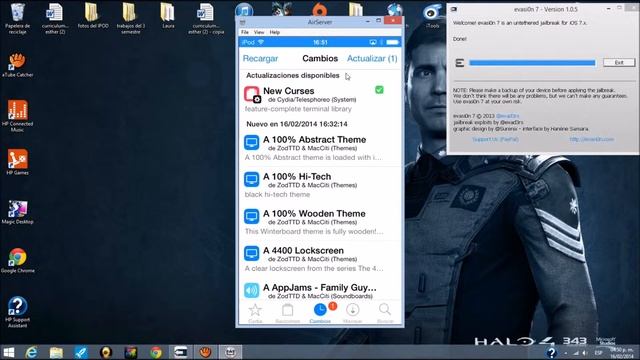
Task: Open Chrome from the taskbar
Action: (x=156, y=352)
